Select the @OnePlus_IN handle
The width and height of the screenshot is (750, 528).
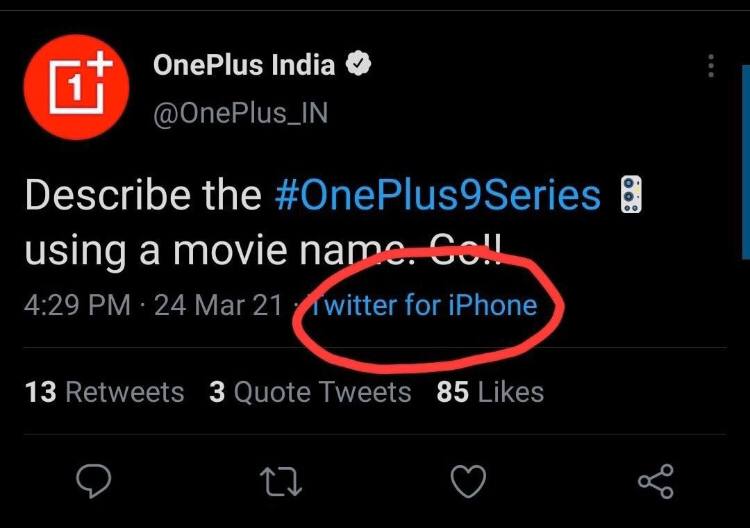(240, 113)
